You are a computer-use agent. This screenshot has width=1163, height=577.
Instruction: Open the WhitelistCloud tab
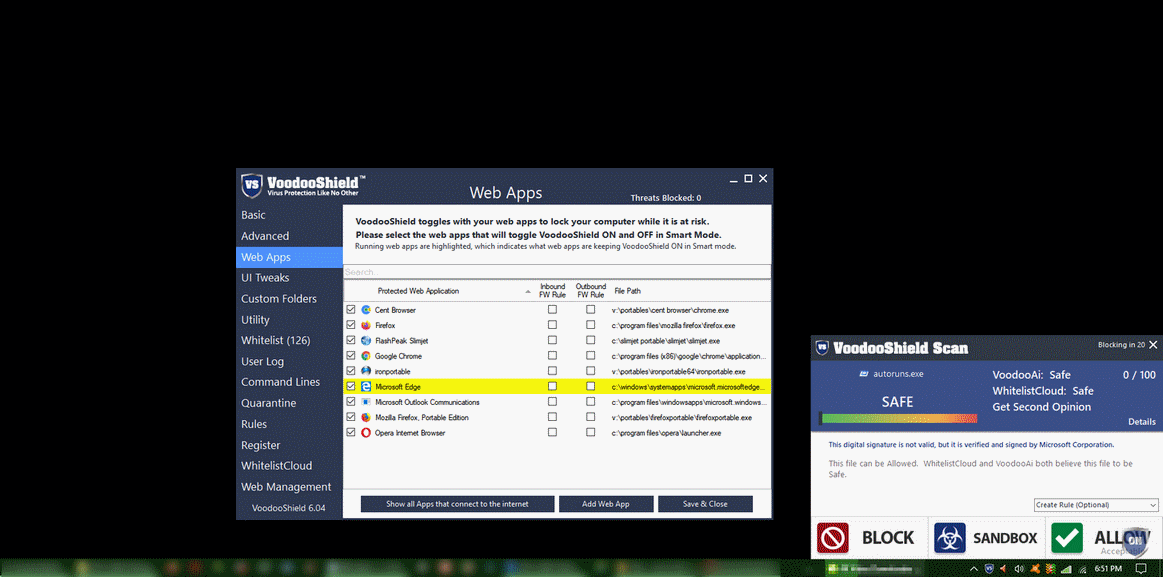point(276,466)
